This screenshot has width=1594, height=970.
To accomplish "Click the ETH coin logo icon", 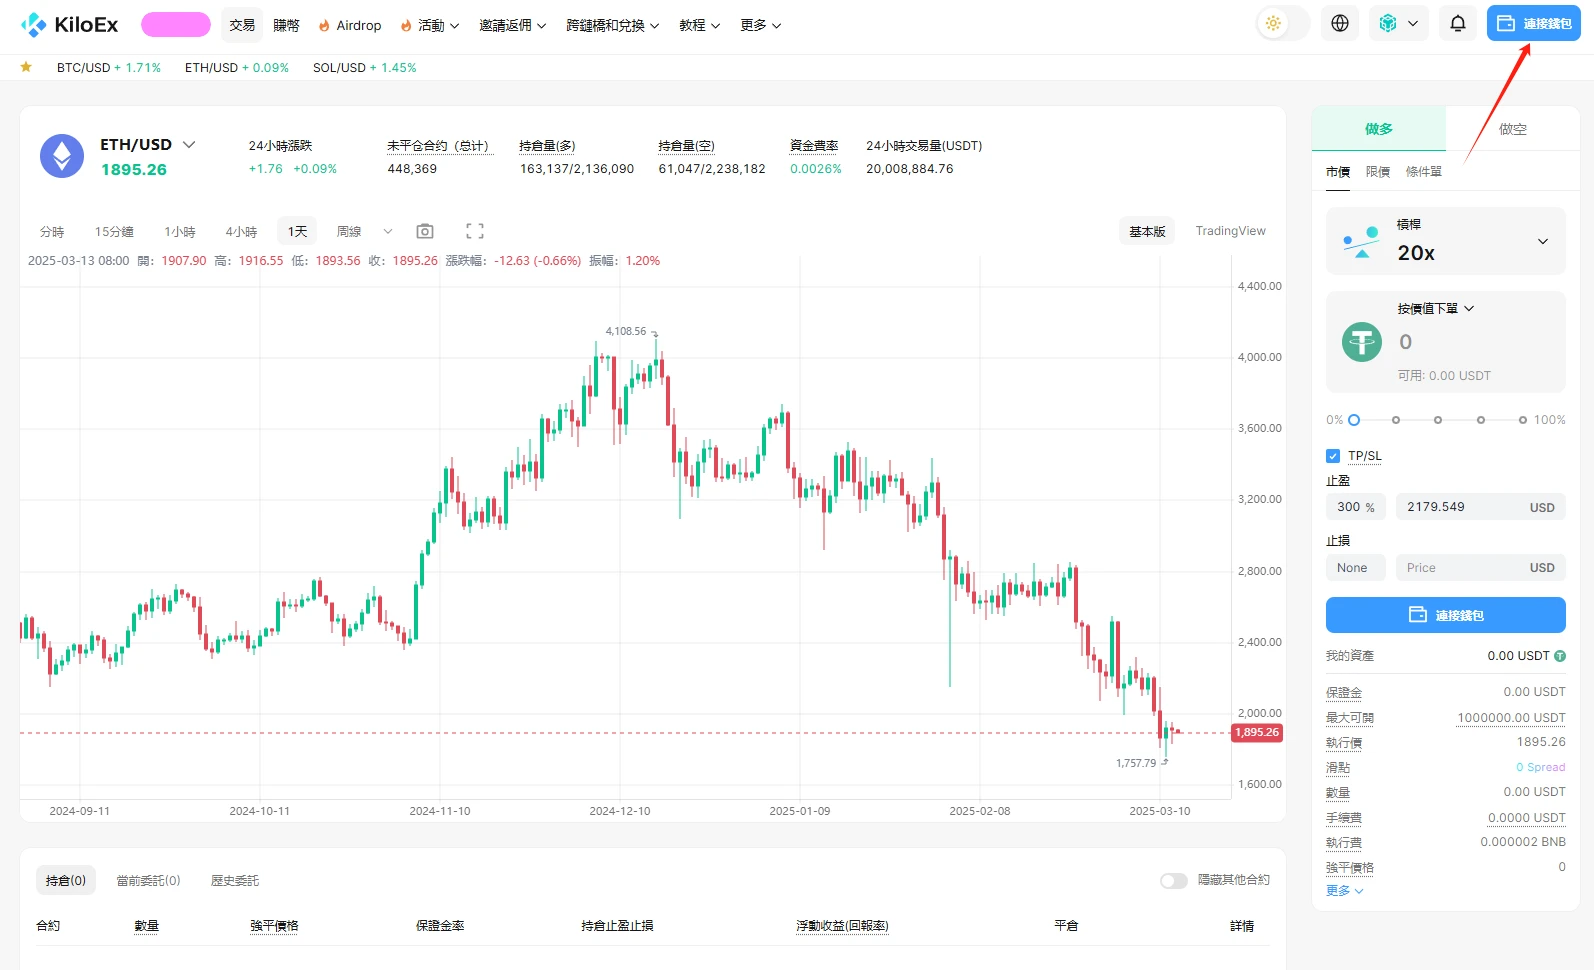I will pos(62,156).
